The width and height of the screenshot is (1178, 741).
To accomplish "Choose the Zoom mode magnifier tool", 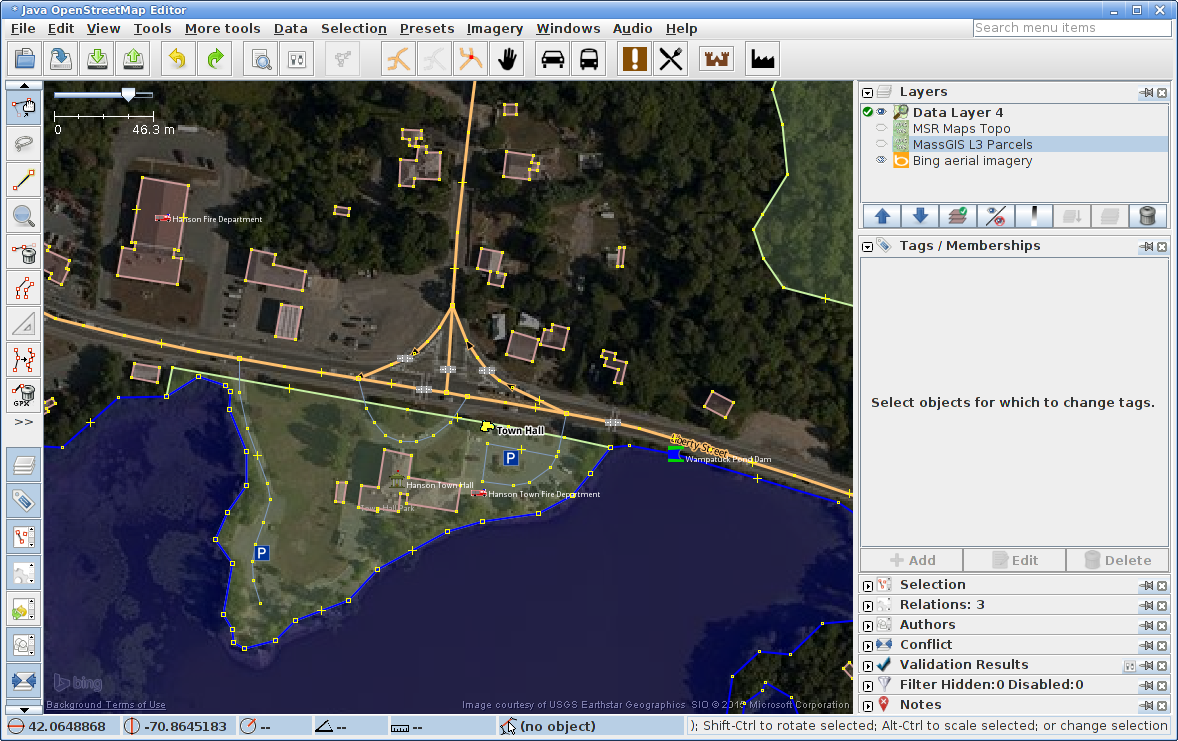I will pos(24,215).
